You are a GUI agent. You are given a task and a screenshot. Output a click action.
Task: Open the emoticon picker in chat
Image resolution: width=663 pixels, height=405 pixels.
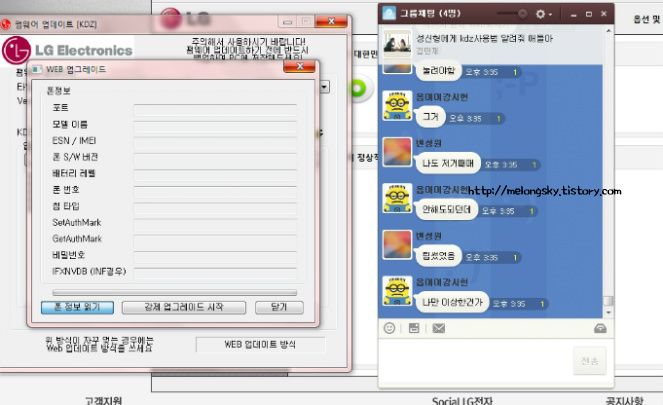coord(389,328)
